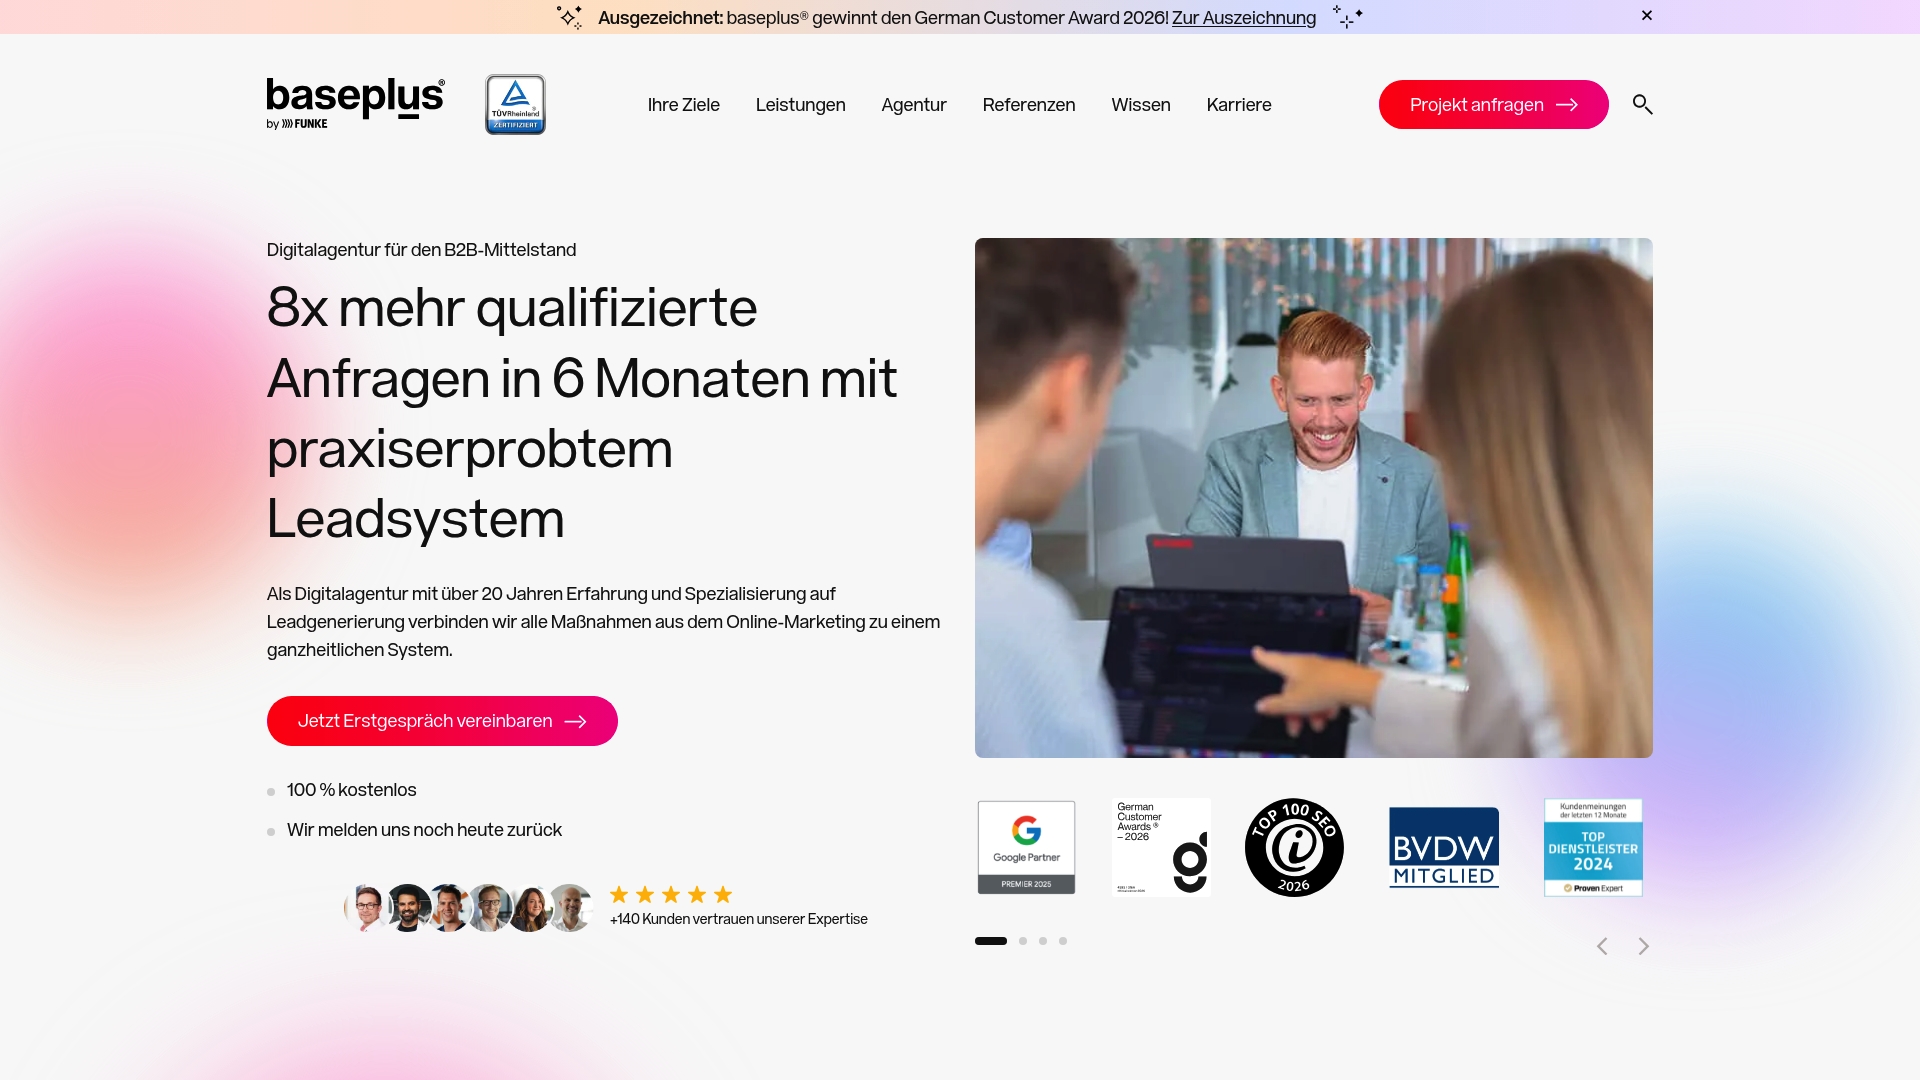Open Zur Auszeichnung link in banner

[x=1243, y=17]
